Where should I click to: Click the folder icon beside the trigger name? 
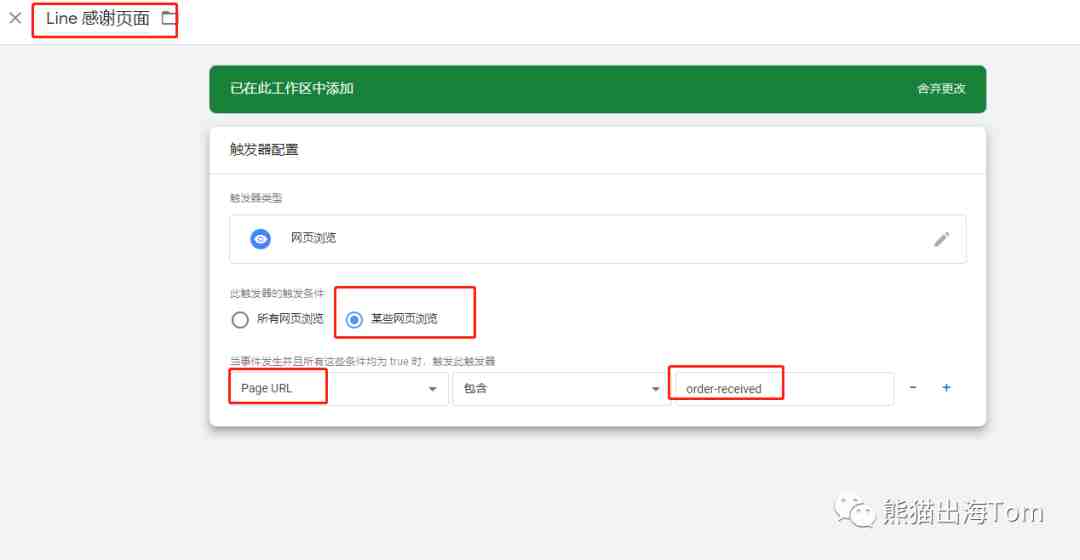[x=168, y=18]
